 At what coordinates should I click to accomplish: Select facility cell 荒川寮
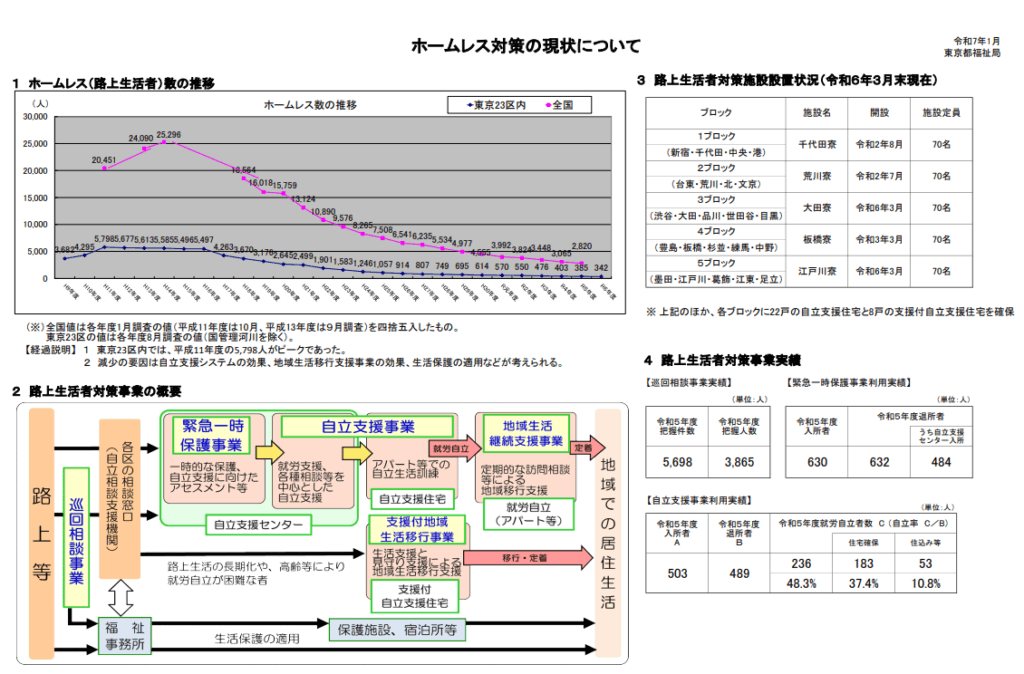click(817, 176)
